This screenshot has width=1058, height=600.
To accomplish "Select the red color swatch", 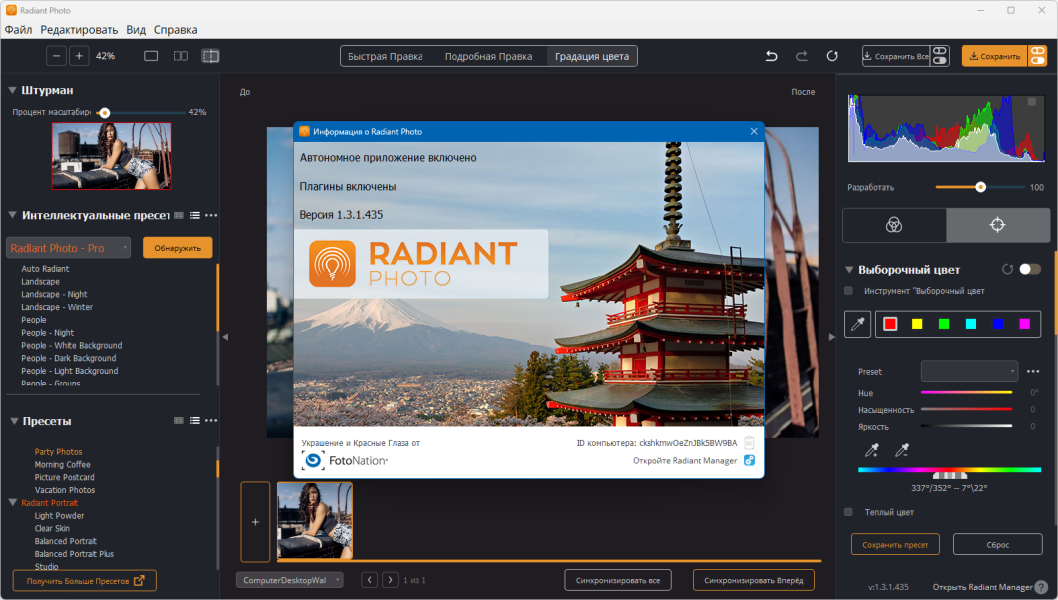I will (x=890, y=324).
